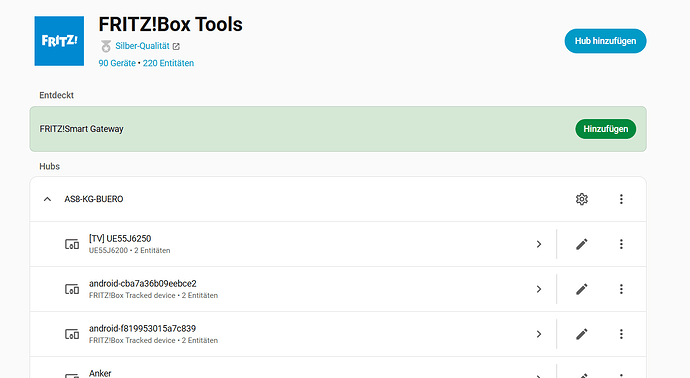The image size is (690, 378).
Task: Open three-dot menu for [TV] UE55J6250
Action: click(x=621, y=244)
